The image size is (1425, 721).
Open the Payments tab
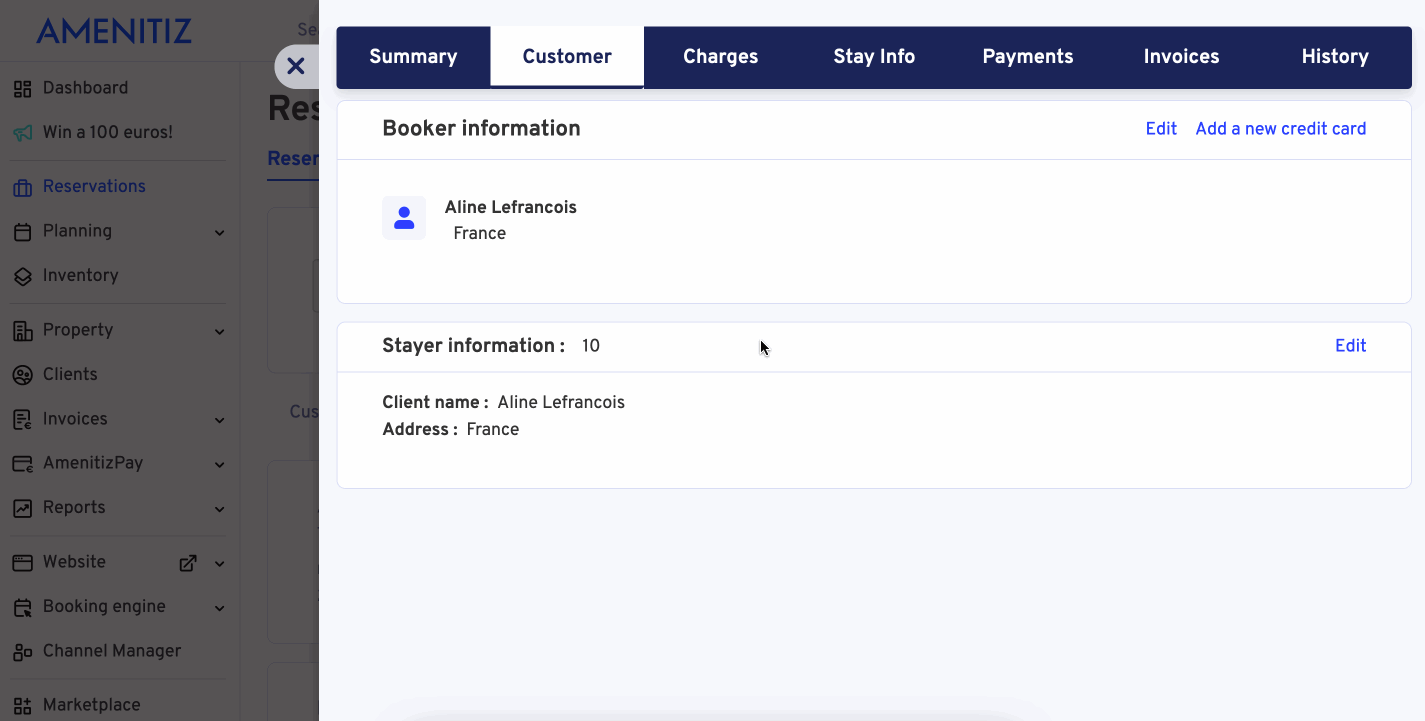click(x=1028, y=57)
